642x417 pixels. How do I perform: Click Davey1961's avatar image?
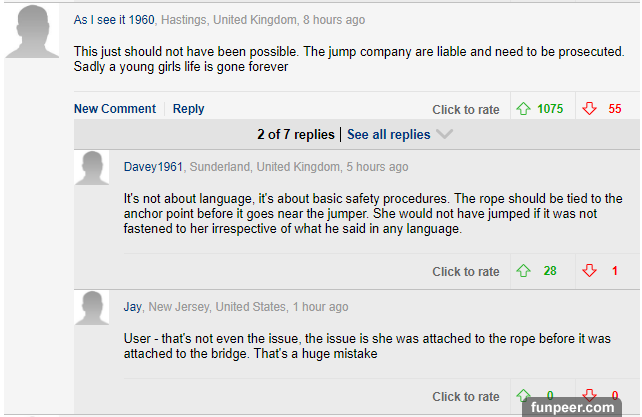(x=92, y=168)
